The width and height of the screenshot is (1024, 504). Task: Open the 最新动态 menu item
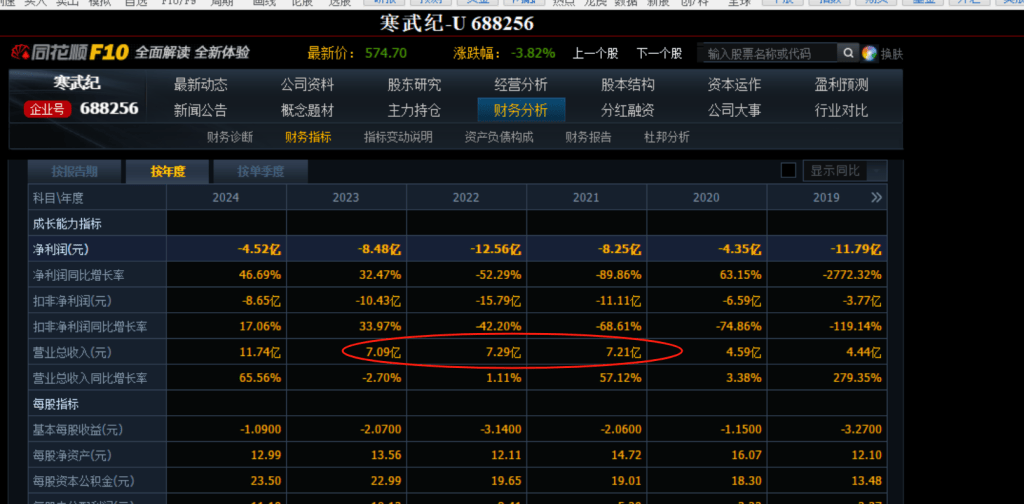[x=200, y=85]
